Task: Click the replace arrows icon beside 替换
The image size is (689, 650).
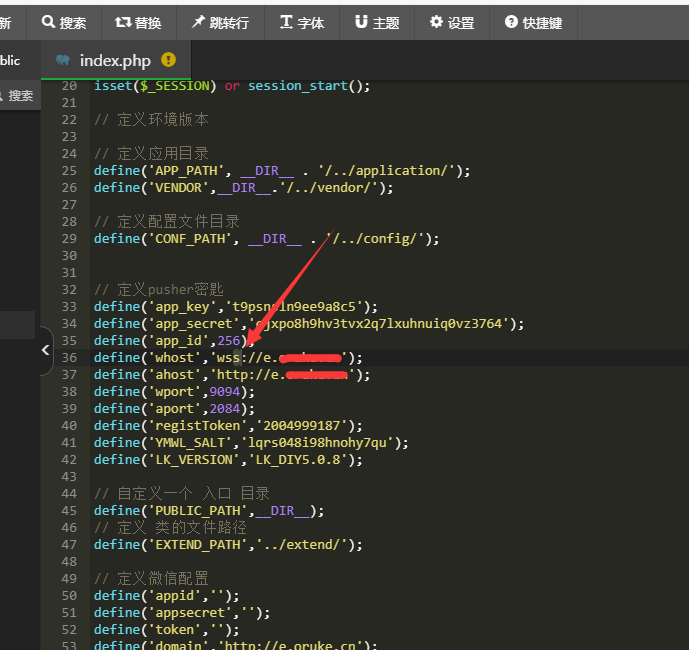Action: pos(123,22)
